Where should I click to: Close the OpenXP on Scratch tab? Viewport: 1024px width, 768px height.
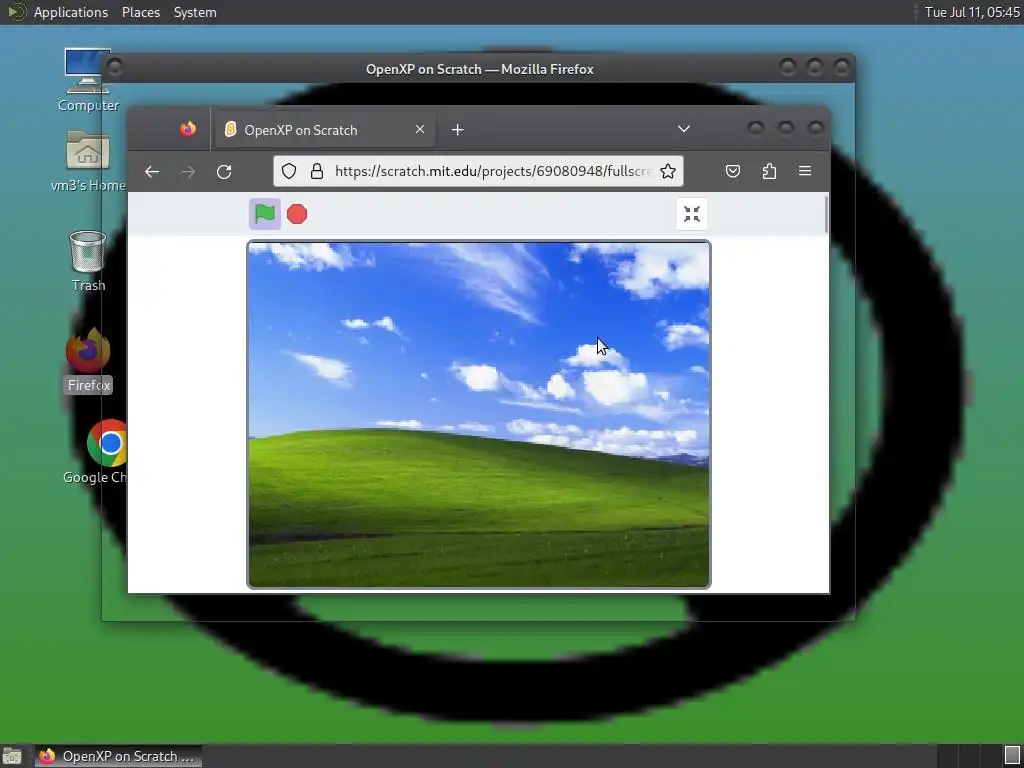[x=420, y=129]
